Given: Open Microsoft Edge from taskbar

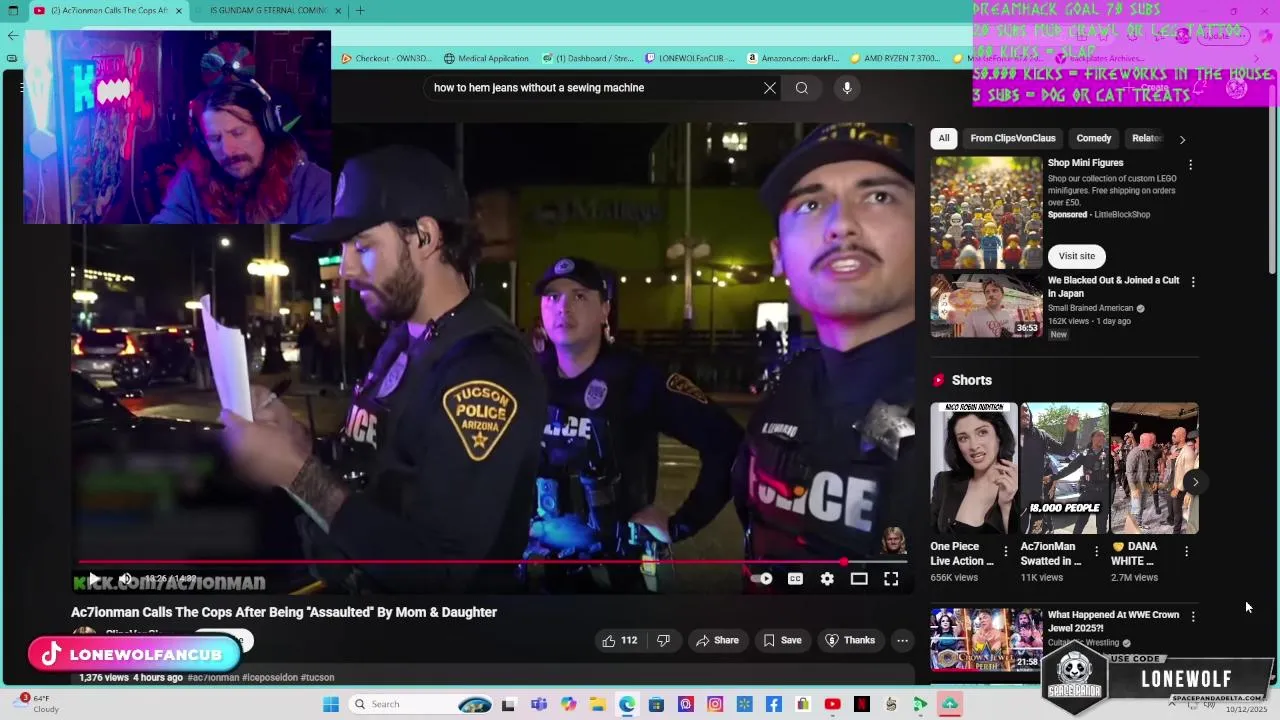Looking at the screenshot, I should (x=627, y=704).
